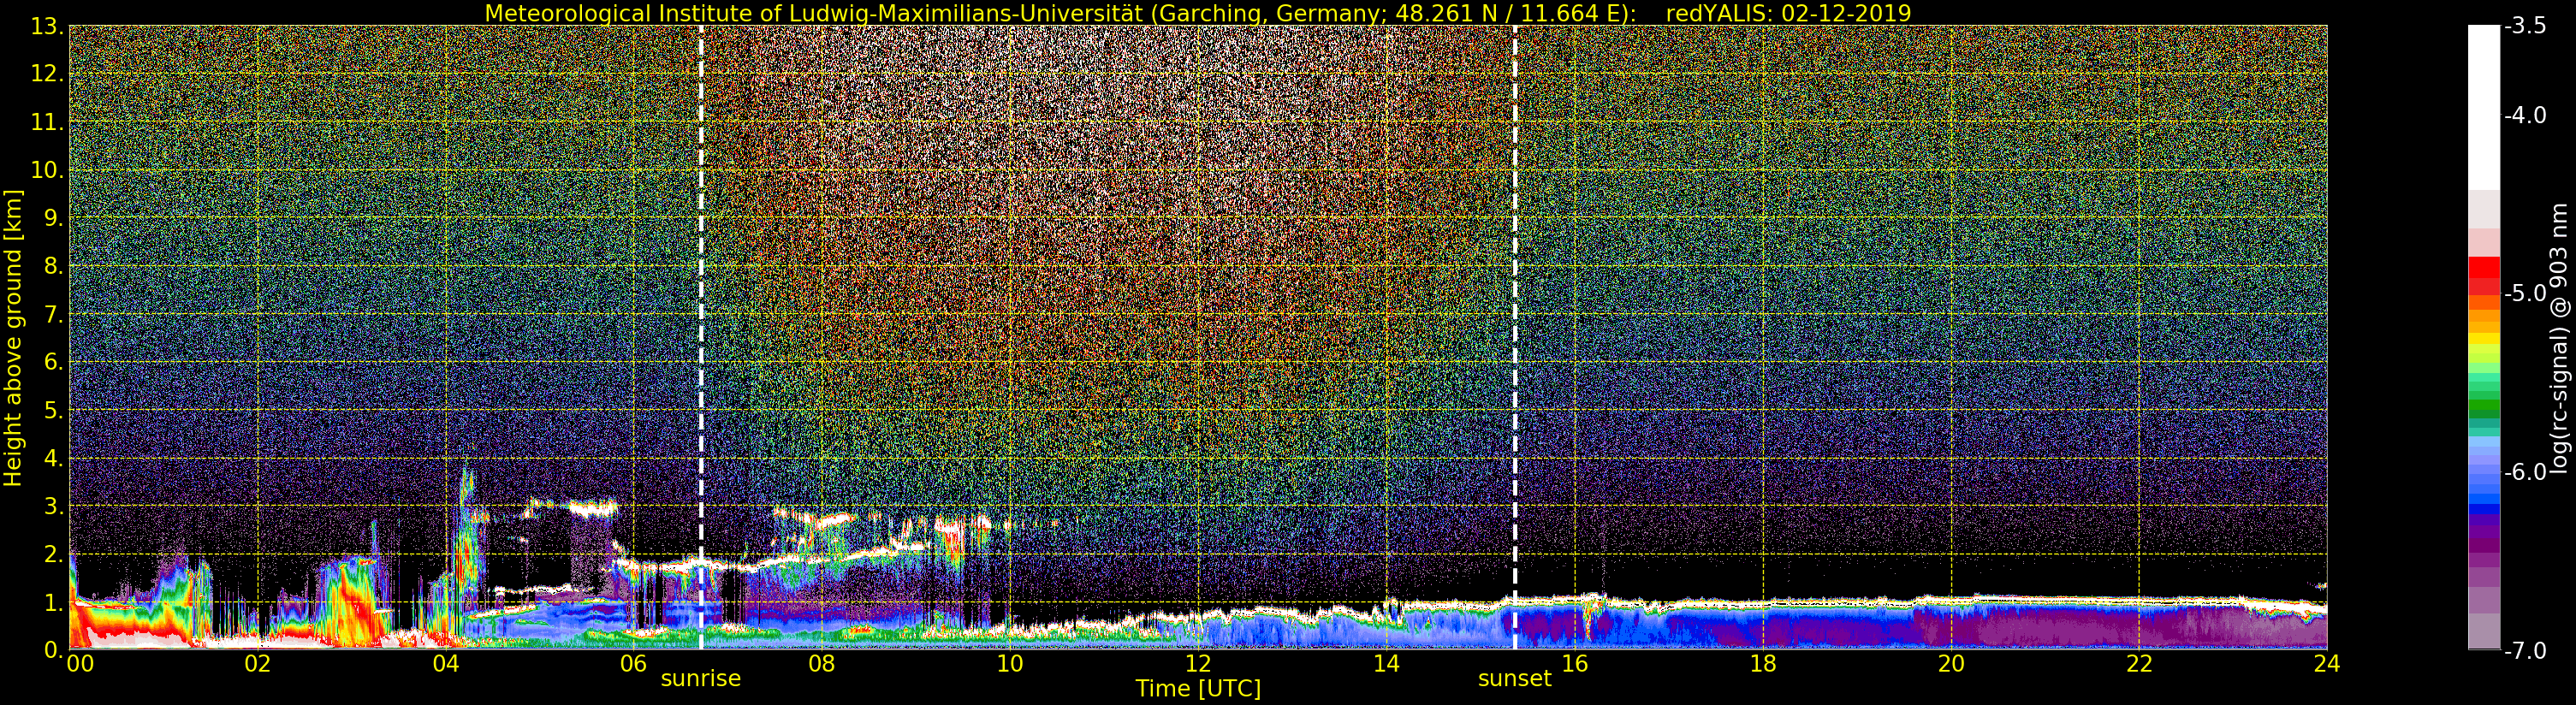Click the colorbar tick label -5.0
Screen dimensions: 2576x705
pos(2525,293)
